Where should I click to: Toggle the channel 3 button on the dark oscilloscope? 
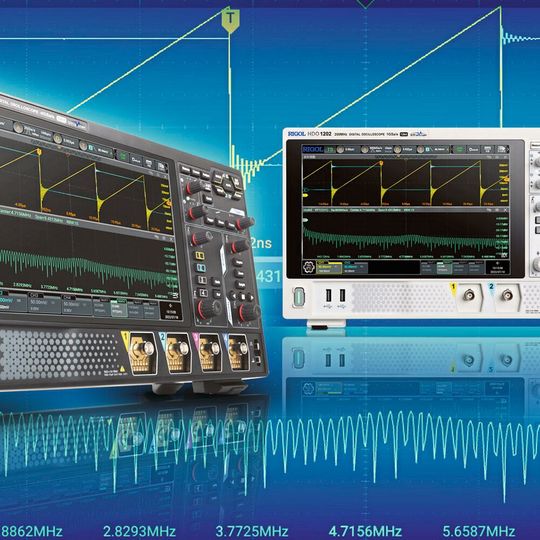tap(202, 280)
